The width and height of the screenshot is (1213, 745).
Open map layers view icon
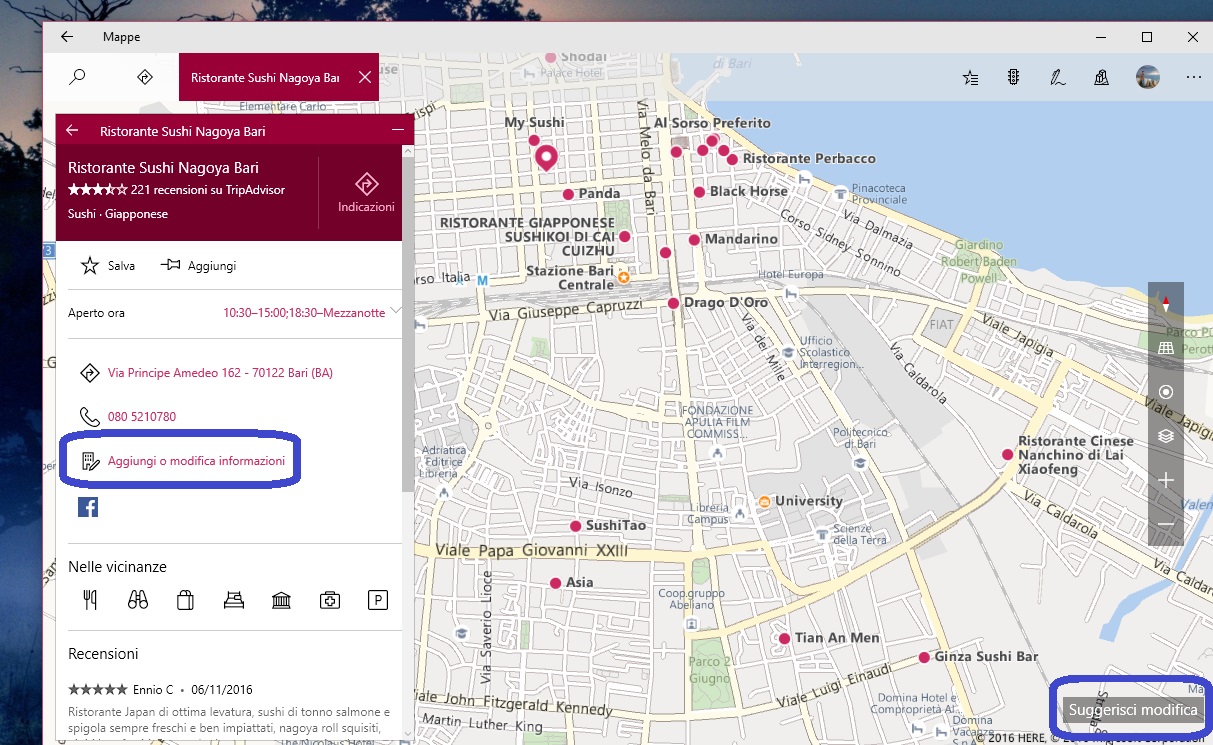coord(1166,436)
